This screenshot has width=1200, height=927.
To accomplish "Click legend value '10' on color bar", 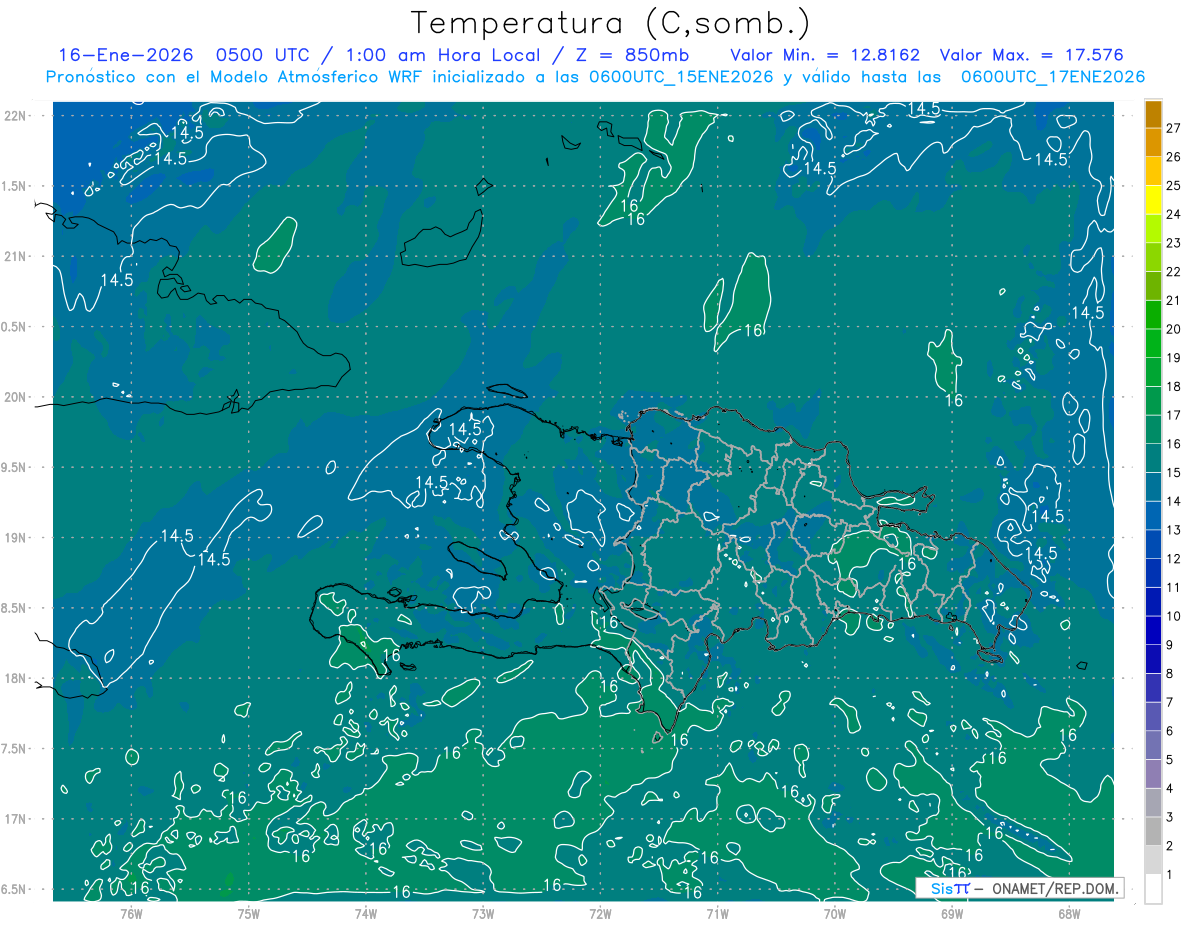I will pyautogui.click(x=1173, y=616).
